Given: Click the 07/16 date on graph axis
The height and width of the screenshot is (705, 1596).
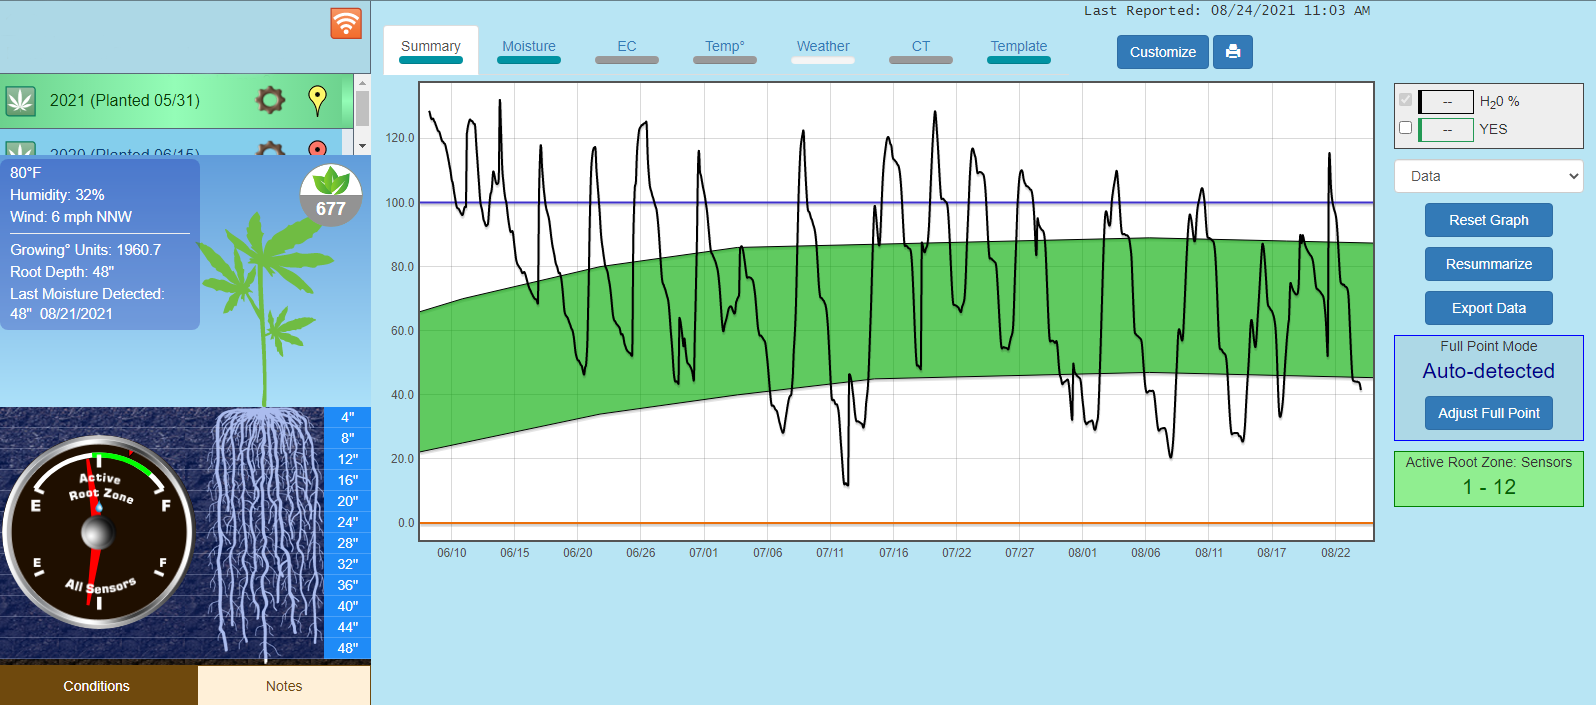Looking at the screenshot, I should [894, 553].
